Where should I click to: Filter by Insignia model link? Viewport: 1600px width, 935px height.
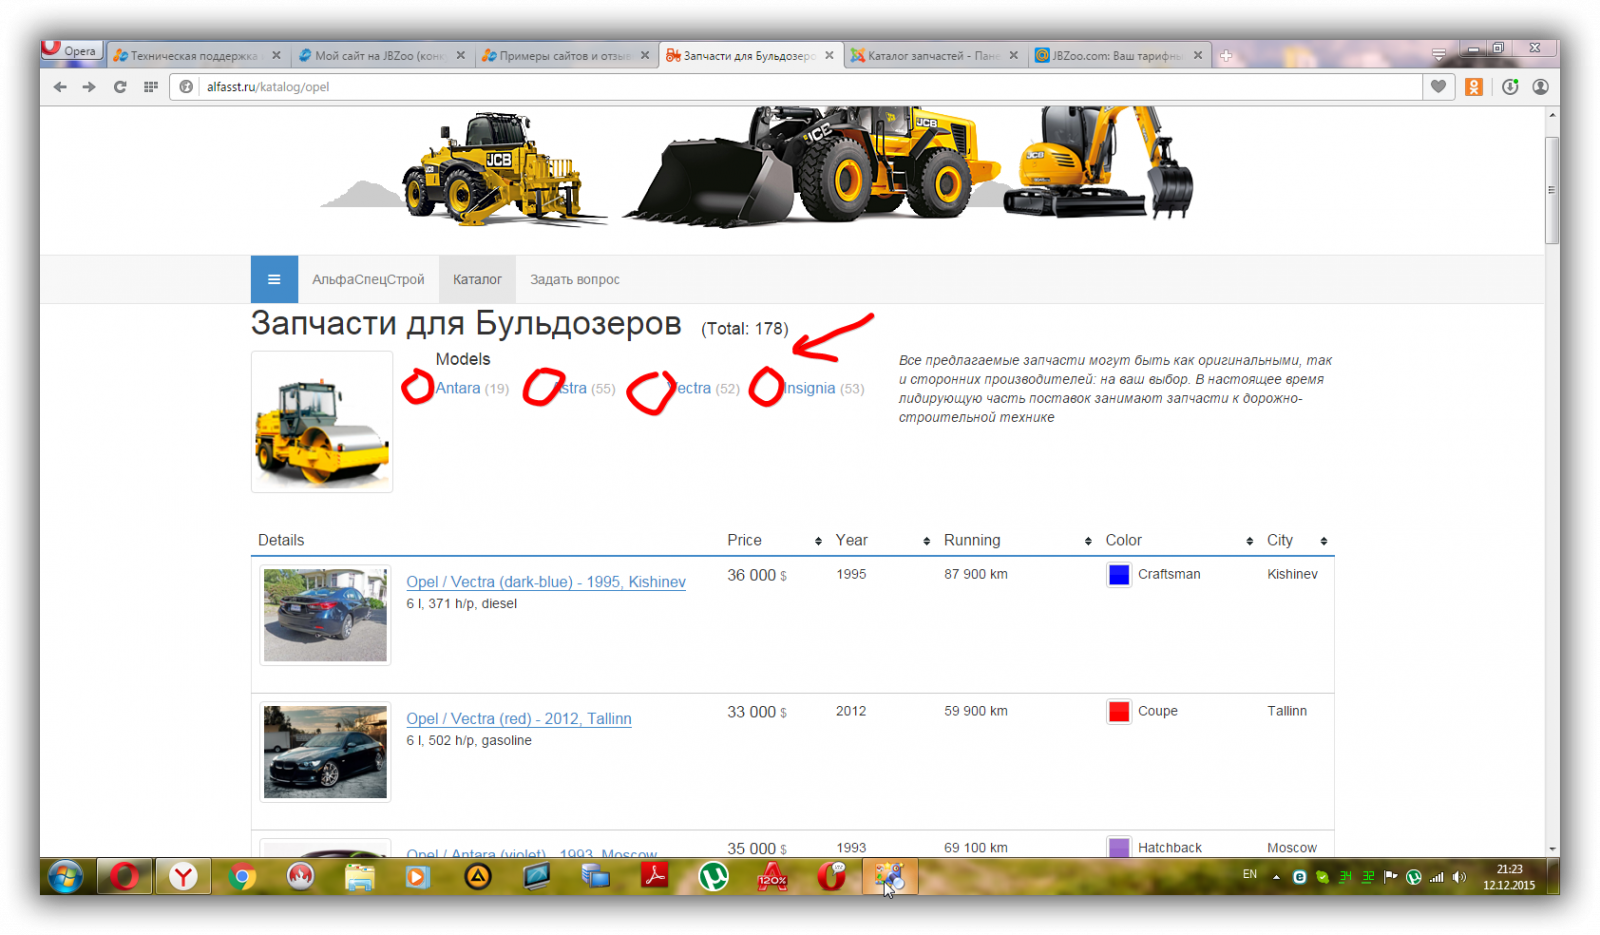[x=810, y=388]
